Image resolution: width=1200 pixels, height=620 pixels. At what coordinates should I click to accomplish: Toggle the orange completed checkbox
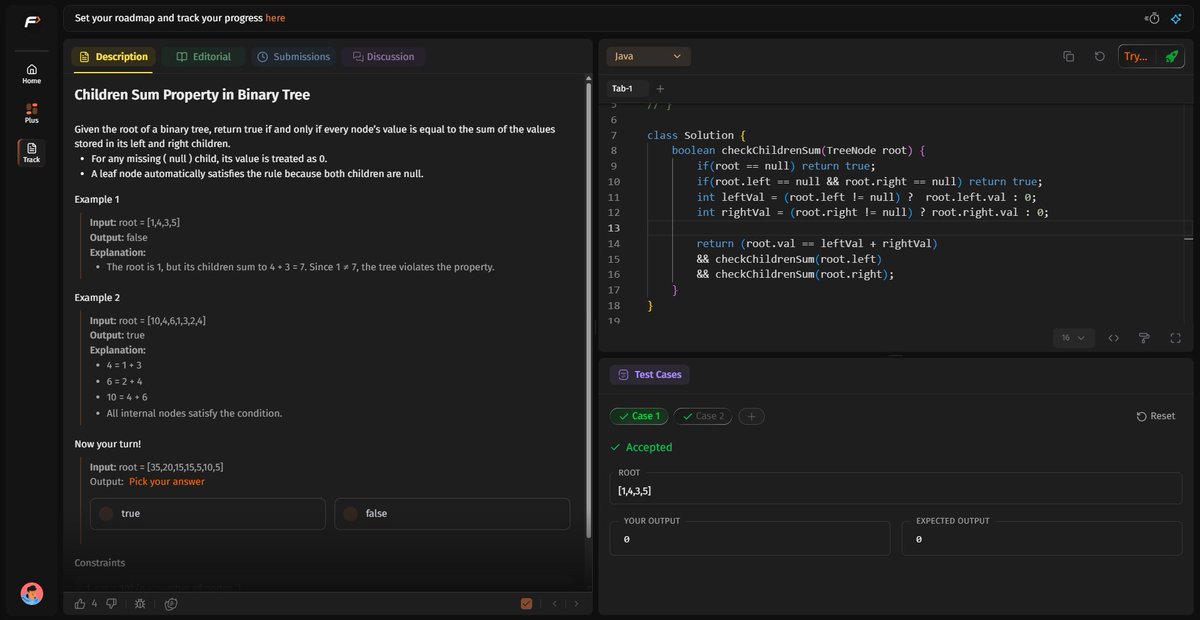pyautogui.click(x=526, y=603)
